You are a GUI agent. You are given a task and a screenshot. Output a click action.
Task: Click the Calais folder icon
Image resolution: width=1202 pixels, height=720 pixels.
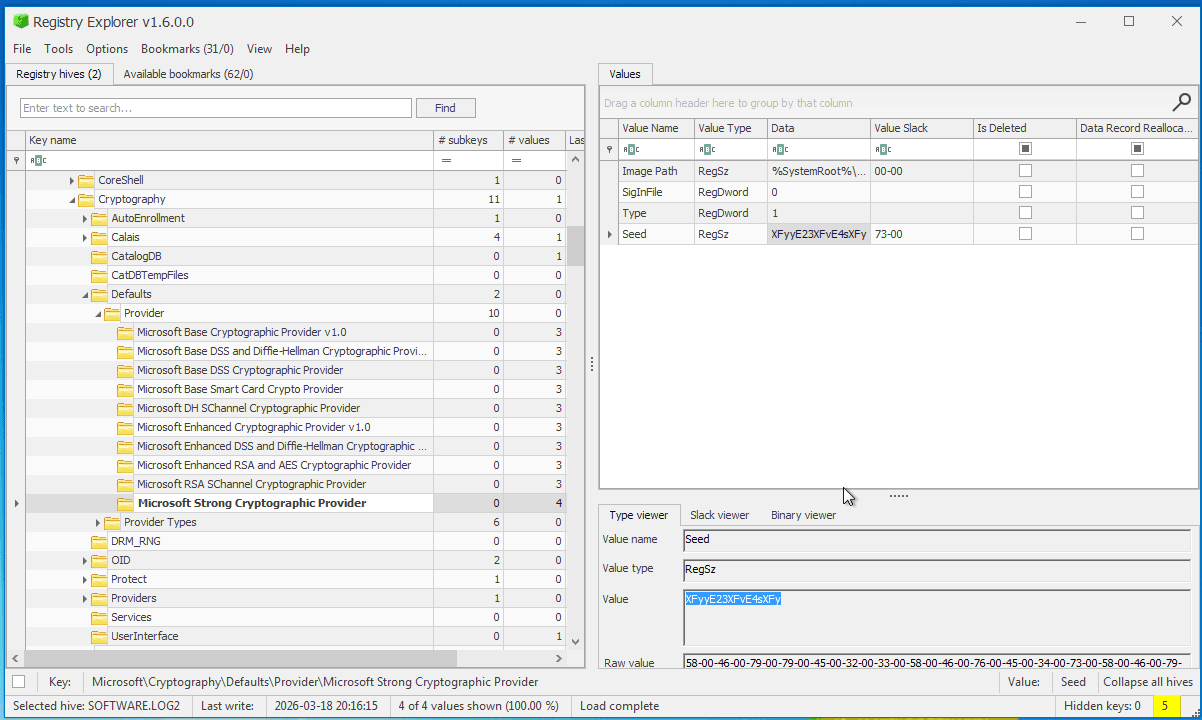point(99,237)
